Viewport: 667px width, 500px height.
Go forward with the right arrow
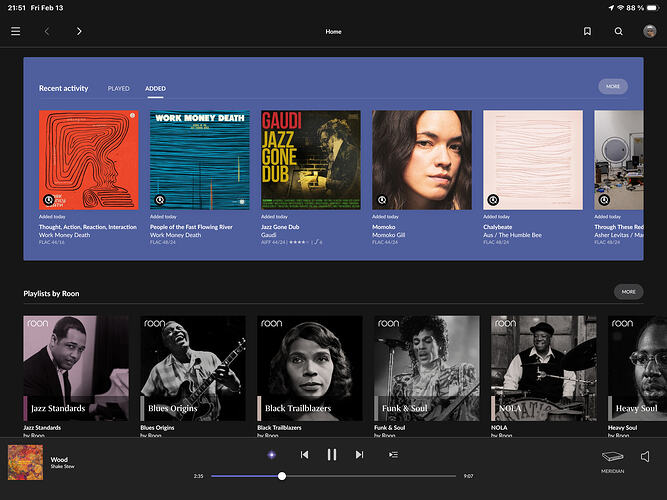(x=79, y=31)
